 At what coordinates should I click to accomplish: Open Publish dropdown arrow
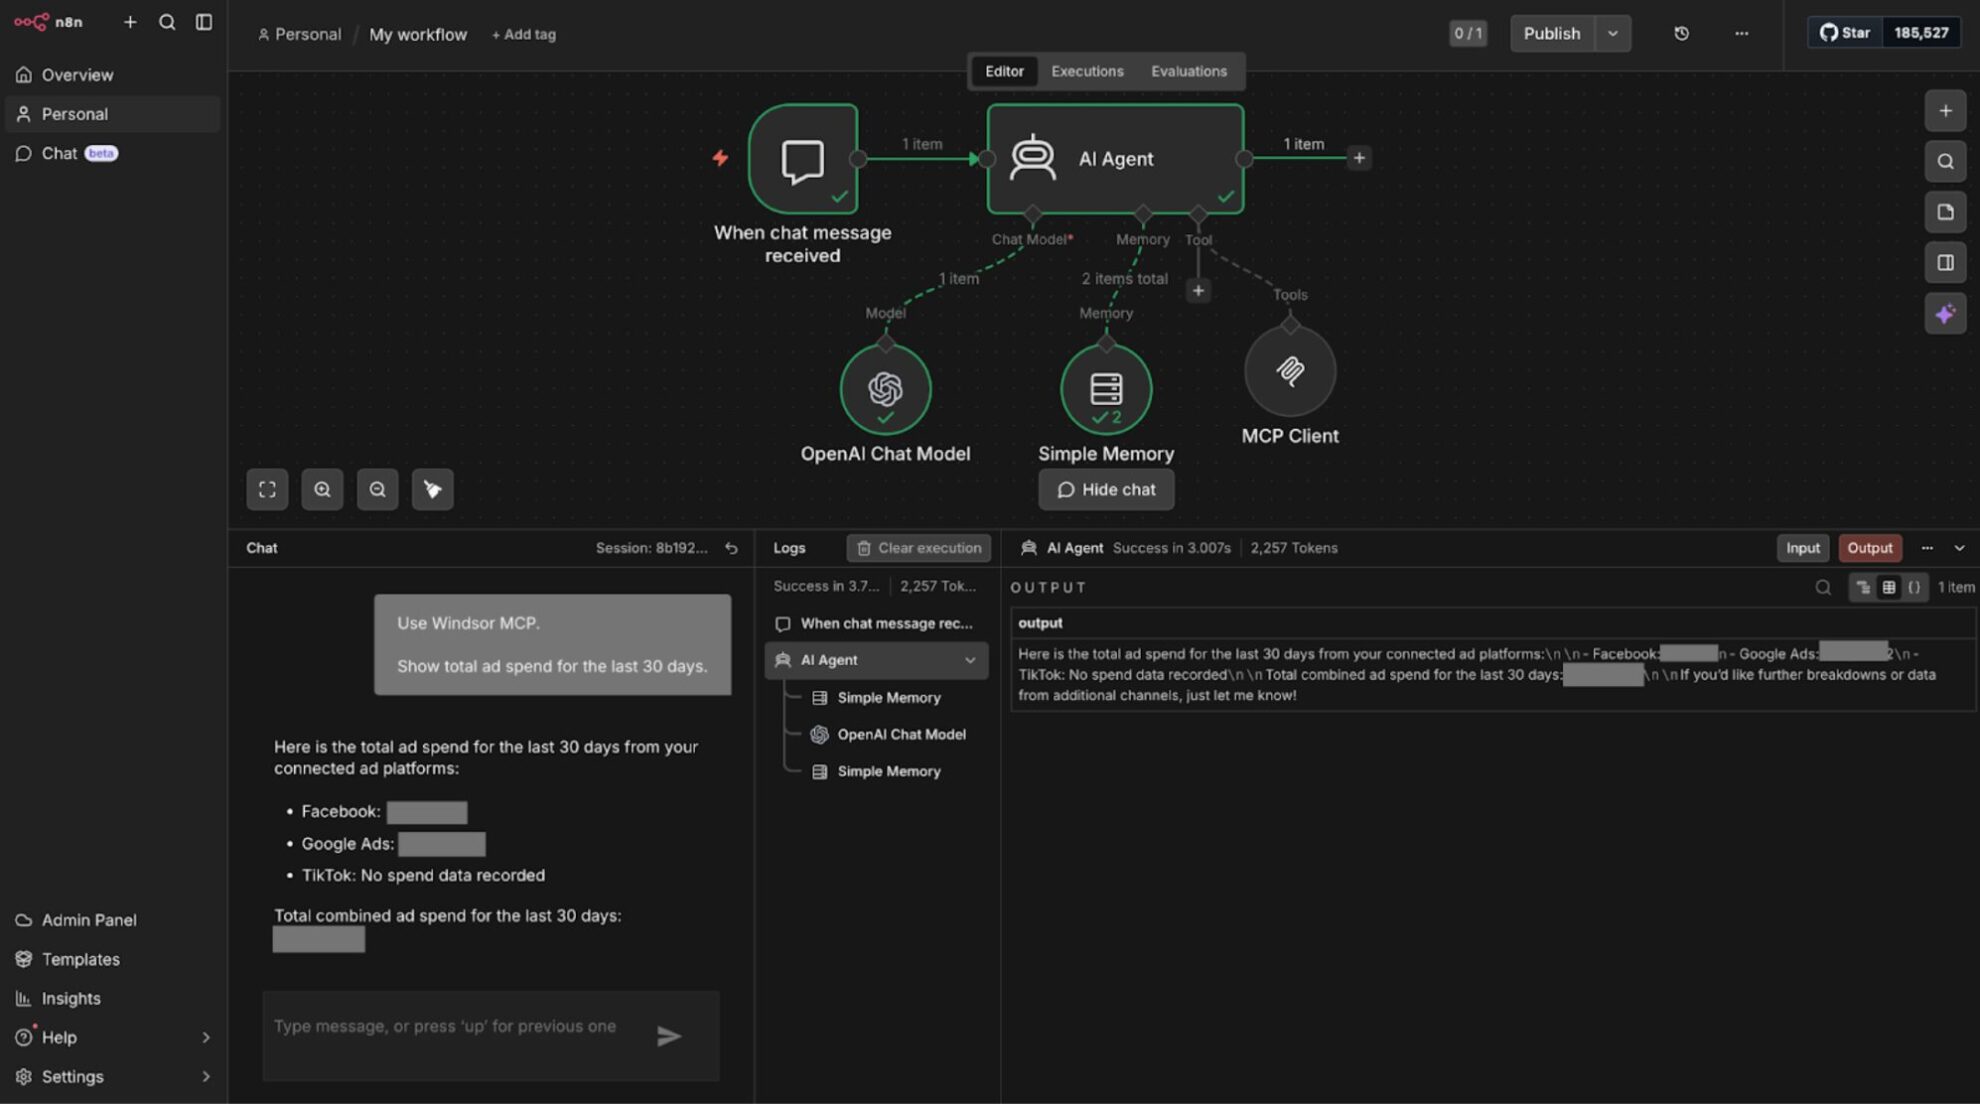point(1612,33)
